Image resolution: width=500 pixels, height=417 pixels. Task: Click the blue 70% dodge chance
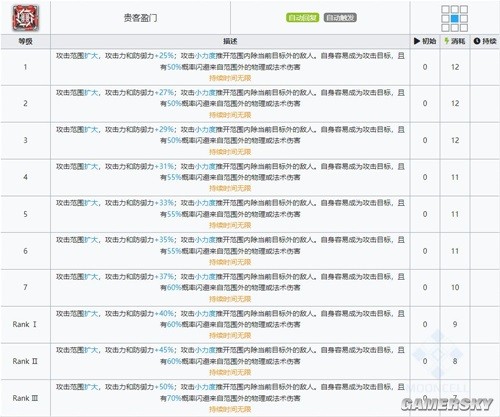point(174,398)
